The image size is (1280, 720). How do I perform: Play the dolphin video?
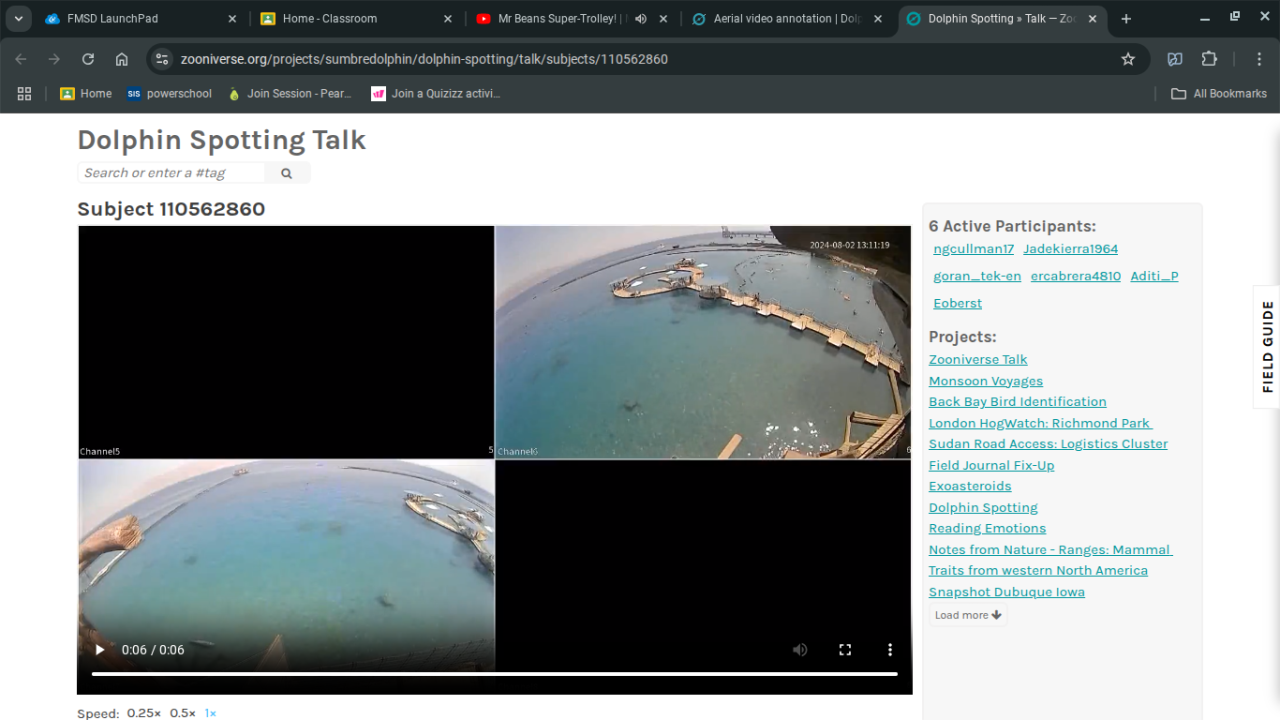tap(100, 650)
